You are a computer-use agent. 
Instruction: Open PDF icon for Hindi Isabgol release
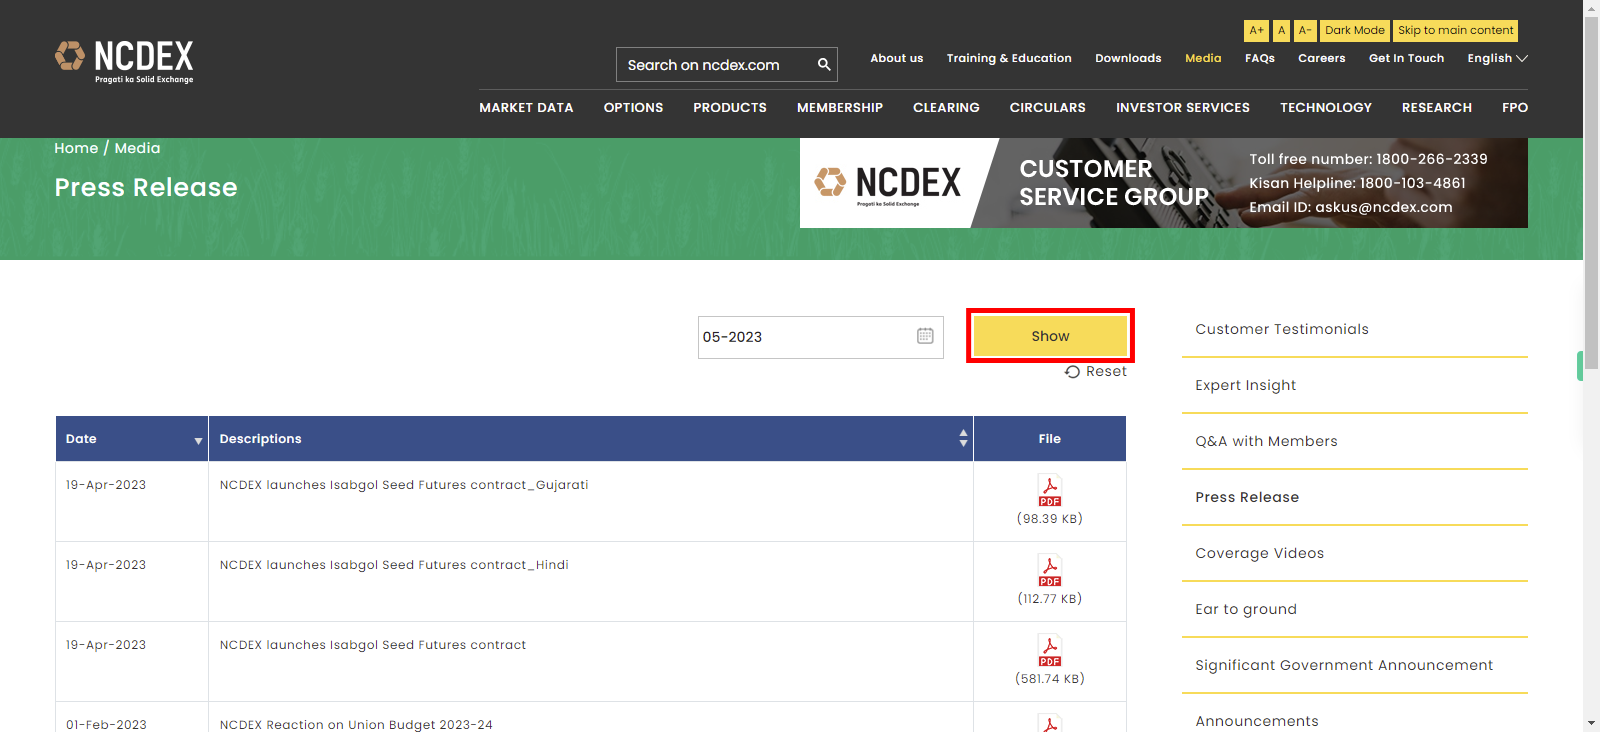point(1050,571)
